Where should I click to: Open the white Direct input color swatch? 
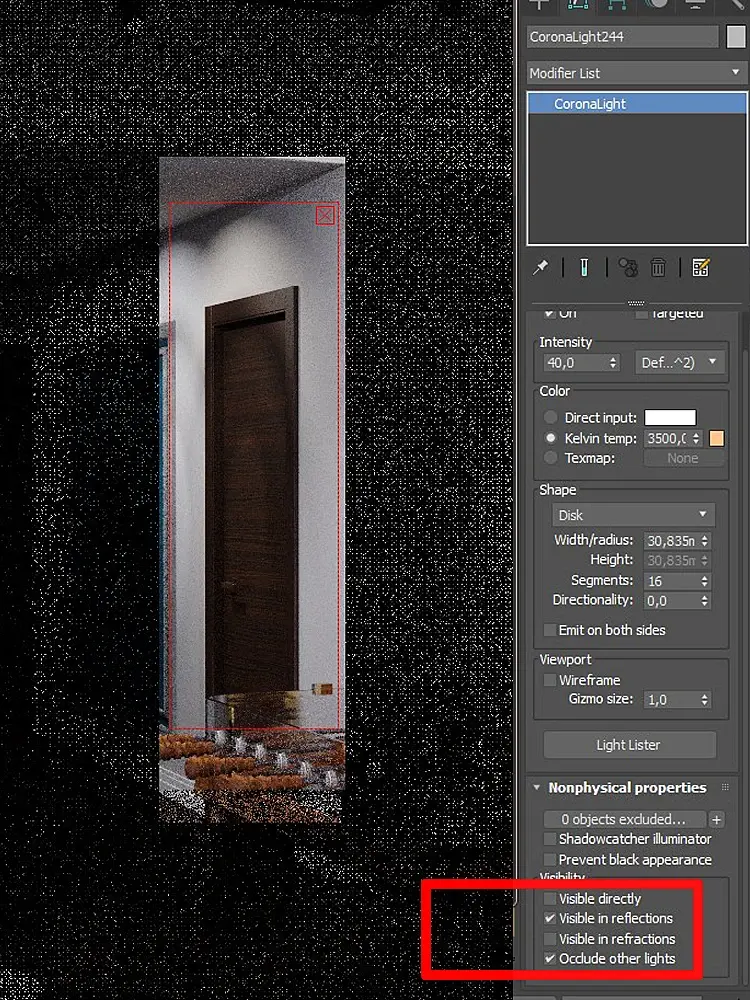(x=670, y=418)
